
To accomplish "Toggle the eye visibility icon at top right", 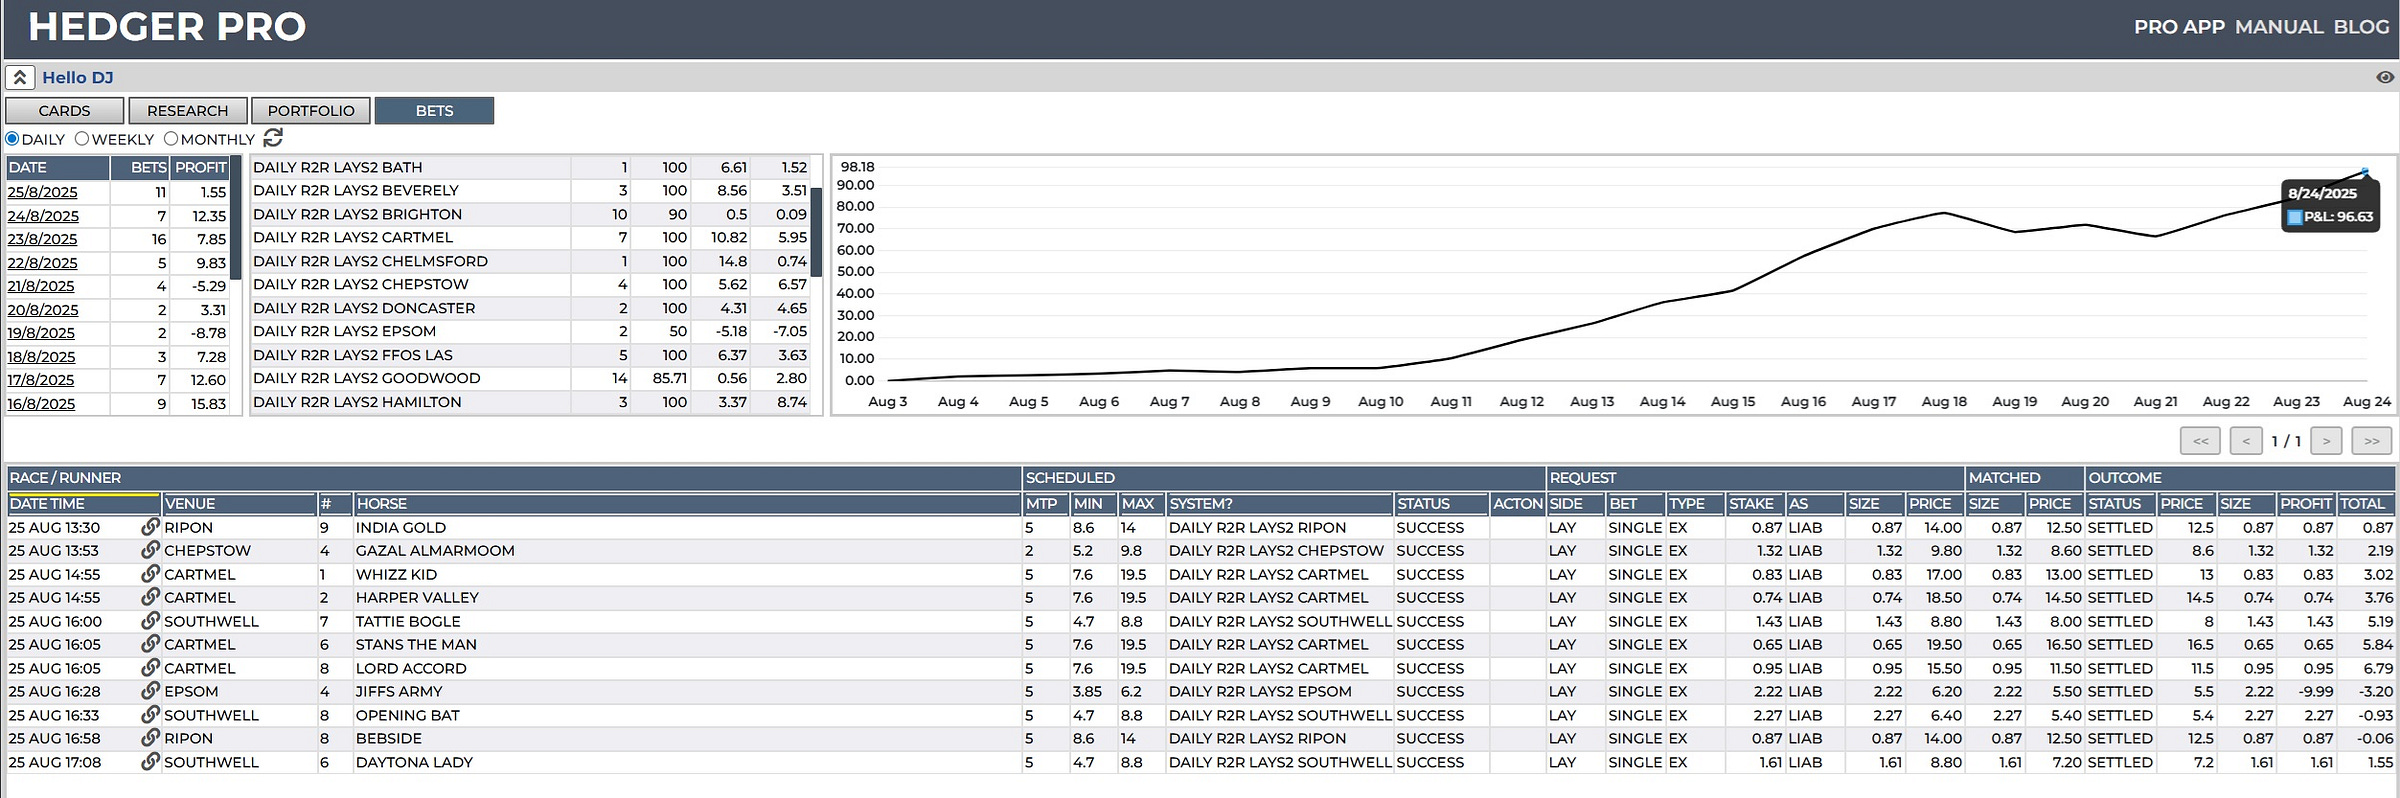I will [x=2385, y=78].
